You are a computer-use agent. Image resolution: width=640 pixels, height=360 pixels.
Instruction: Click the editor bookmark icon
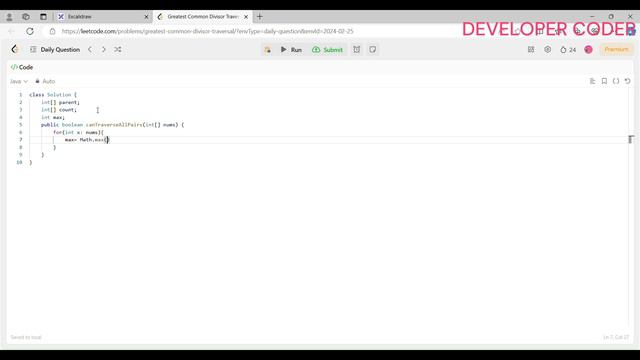604,81
